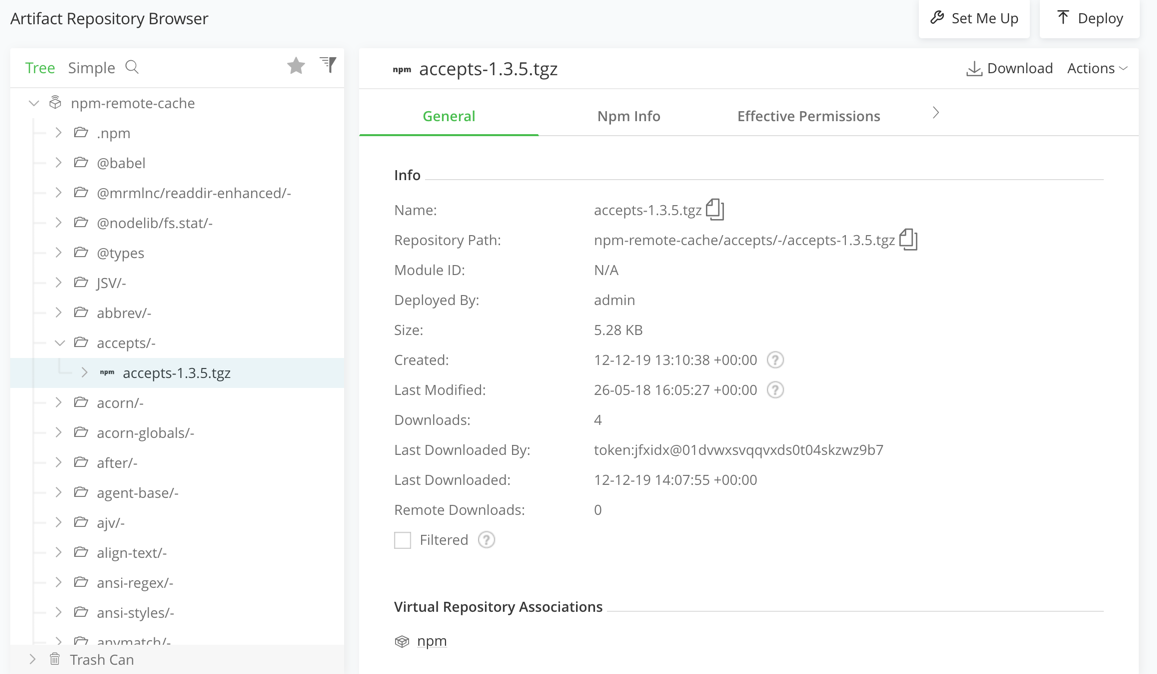The height and width of the screenshot is (674, 1157).
Task: Click the Set Me Up button
Action: pyautogui.click(x=974, y=19)
